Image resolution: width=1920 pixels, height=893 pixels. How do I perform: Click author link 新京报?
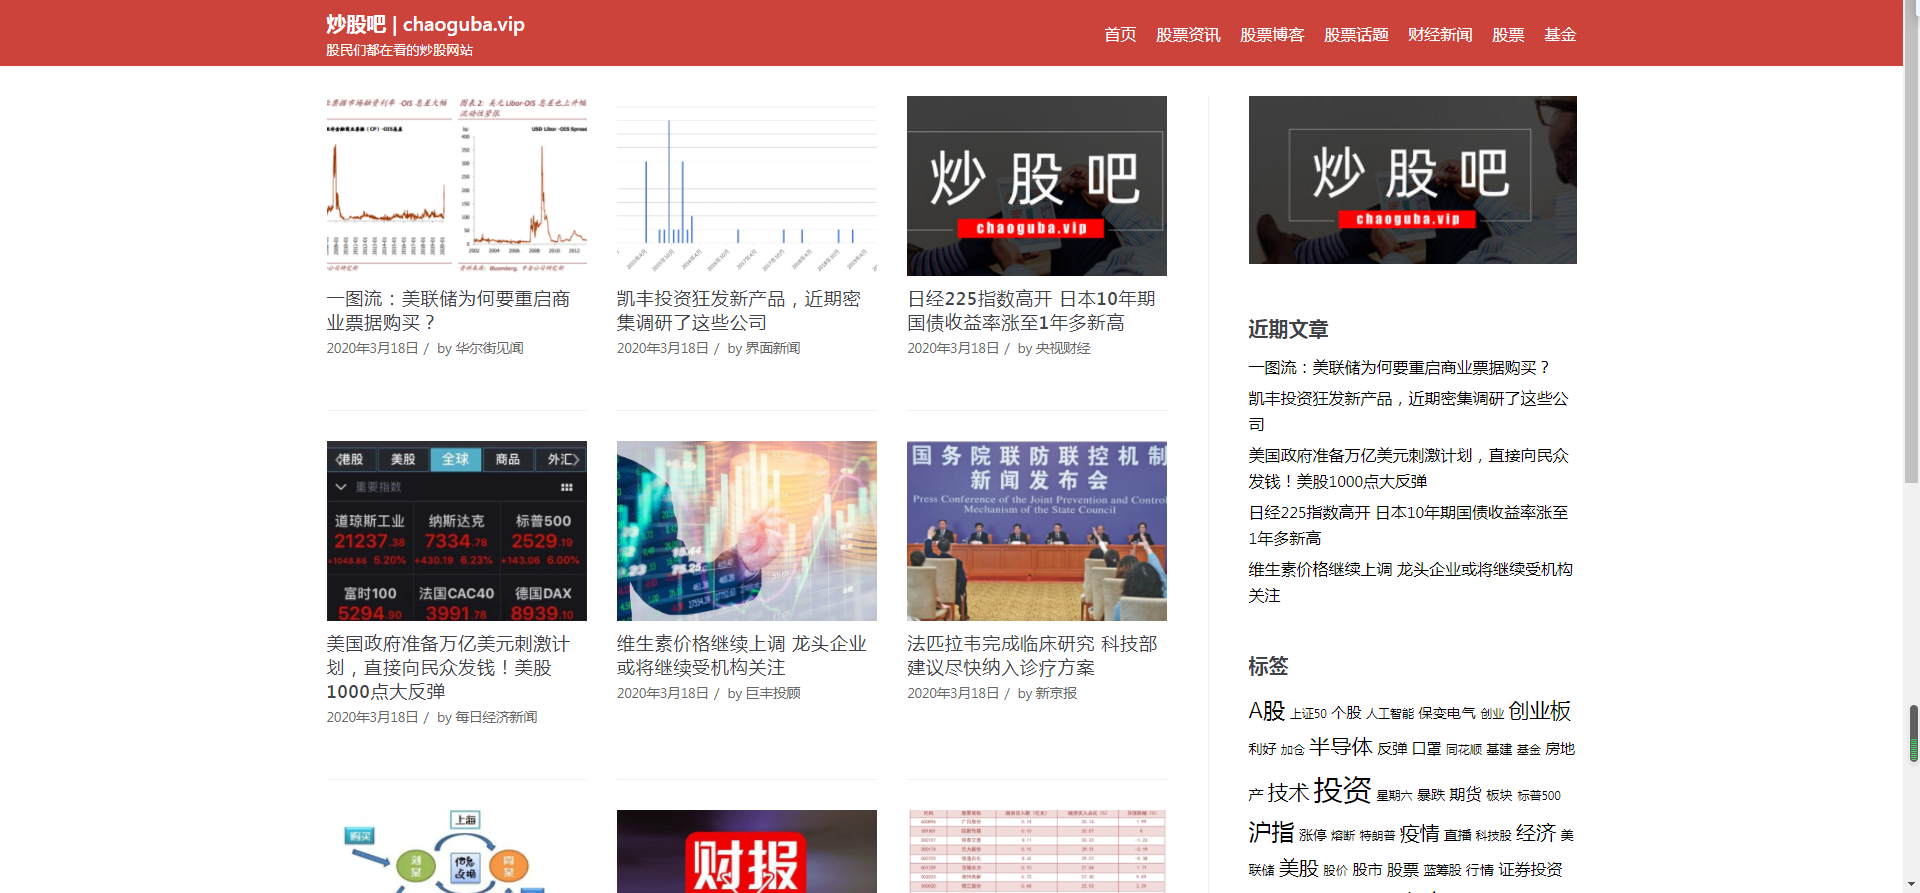(1056, 693)
